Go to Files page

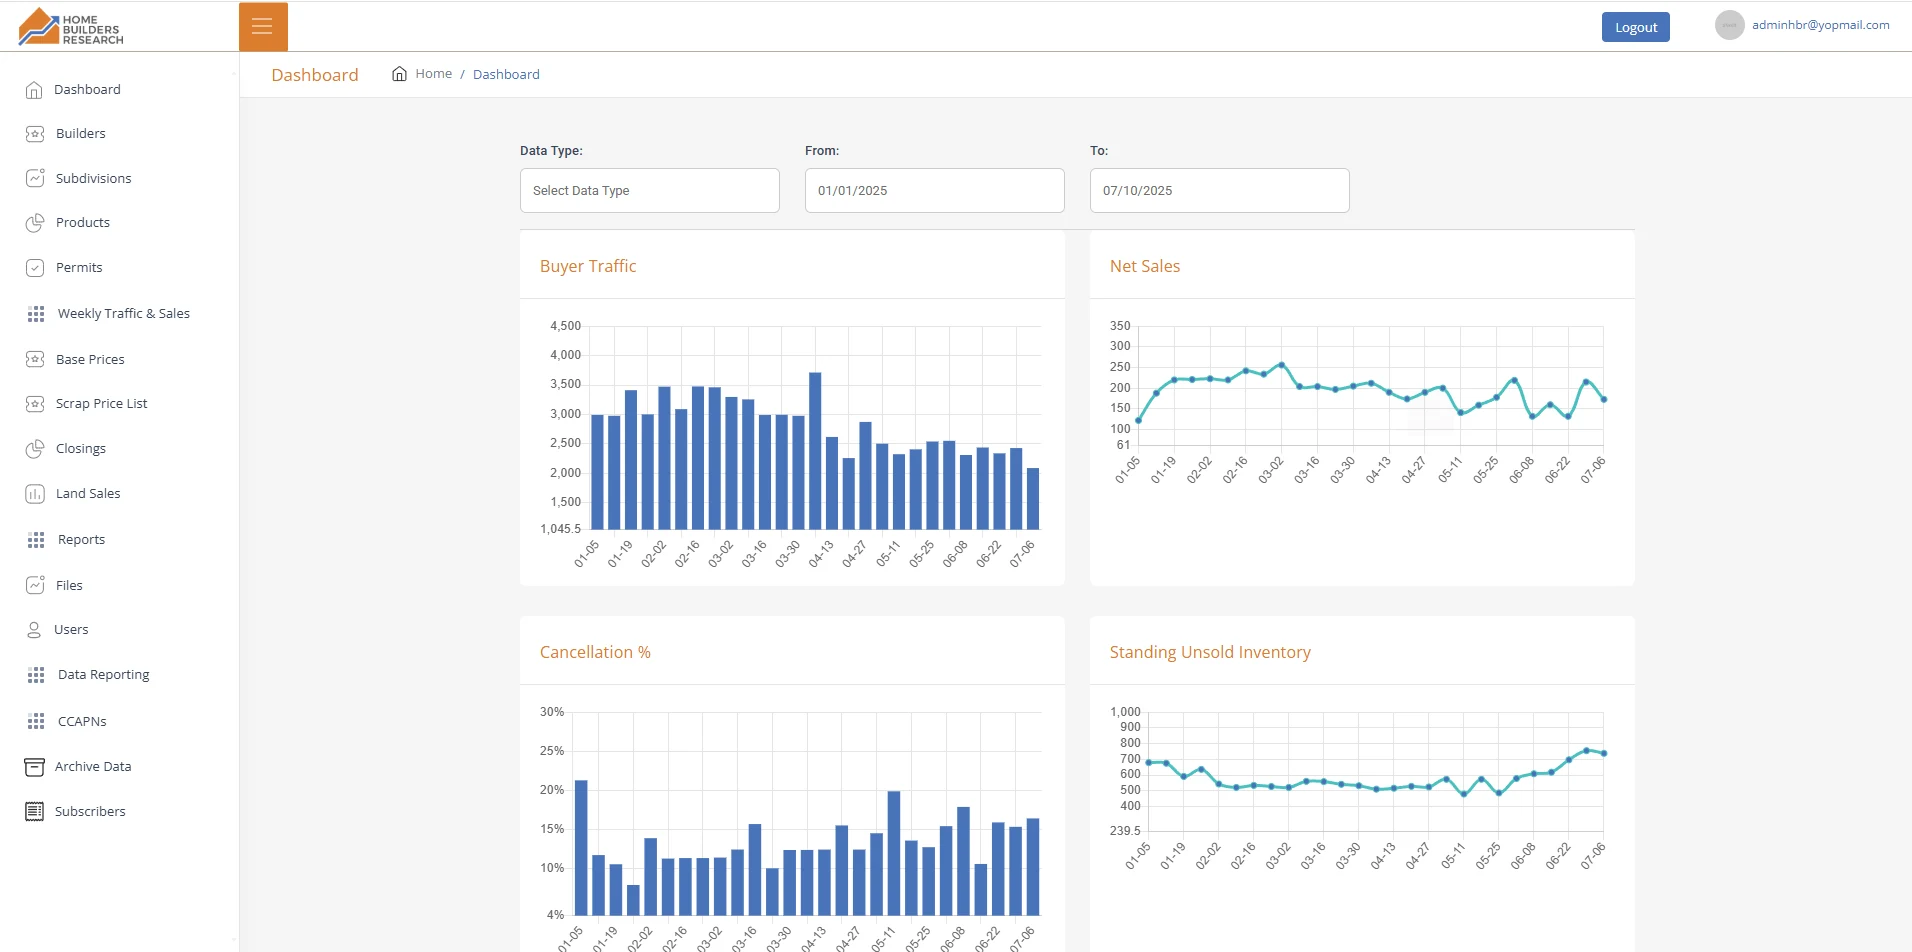point(69,585)
